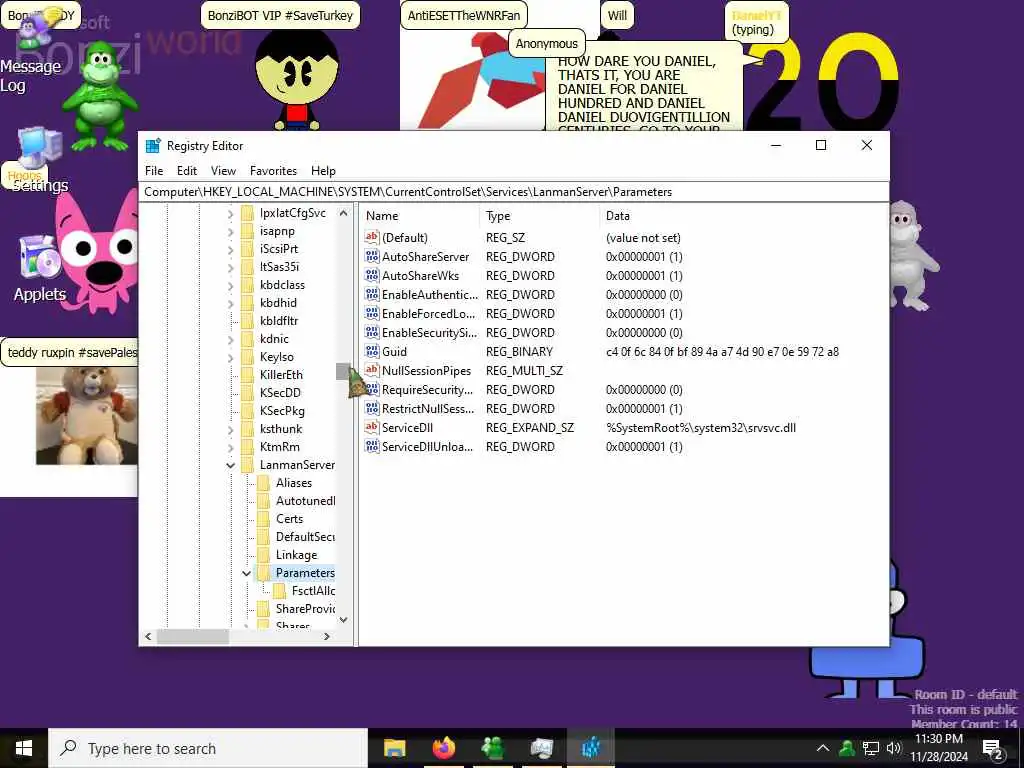Image resolution: width=1024 pixels, height=768 pixels.
Task: Click the %SystemRoot%\system32\srvsvc.dll data
Action: 701,428
